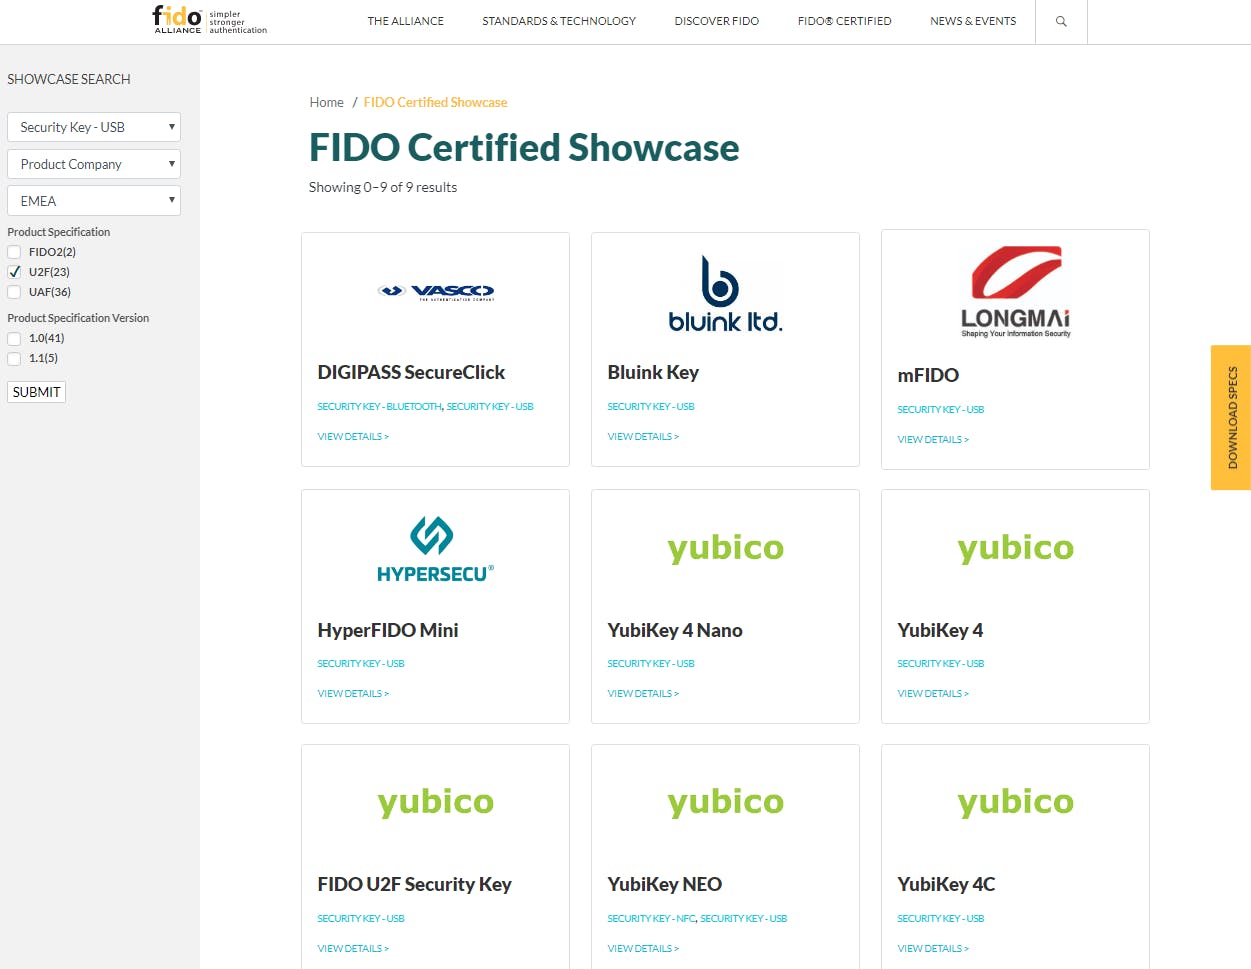
Task: Click the Longmai logo
Action: click(1015, 292)
